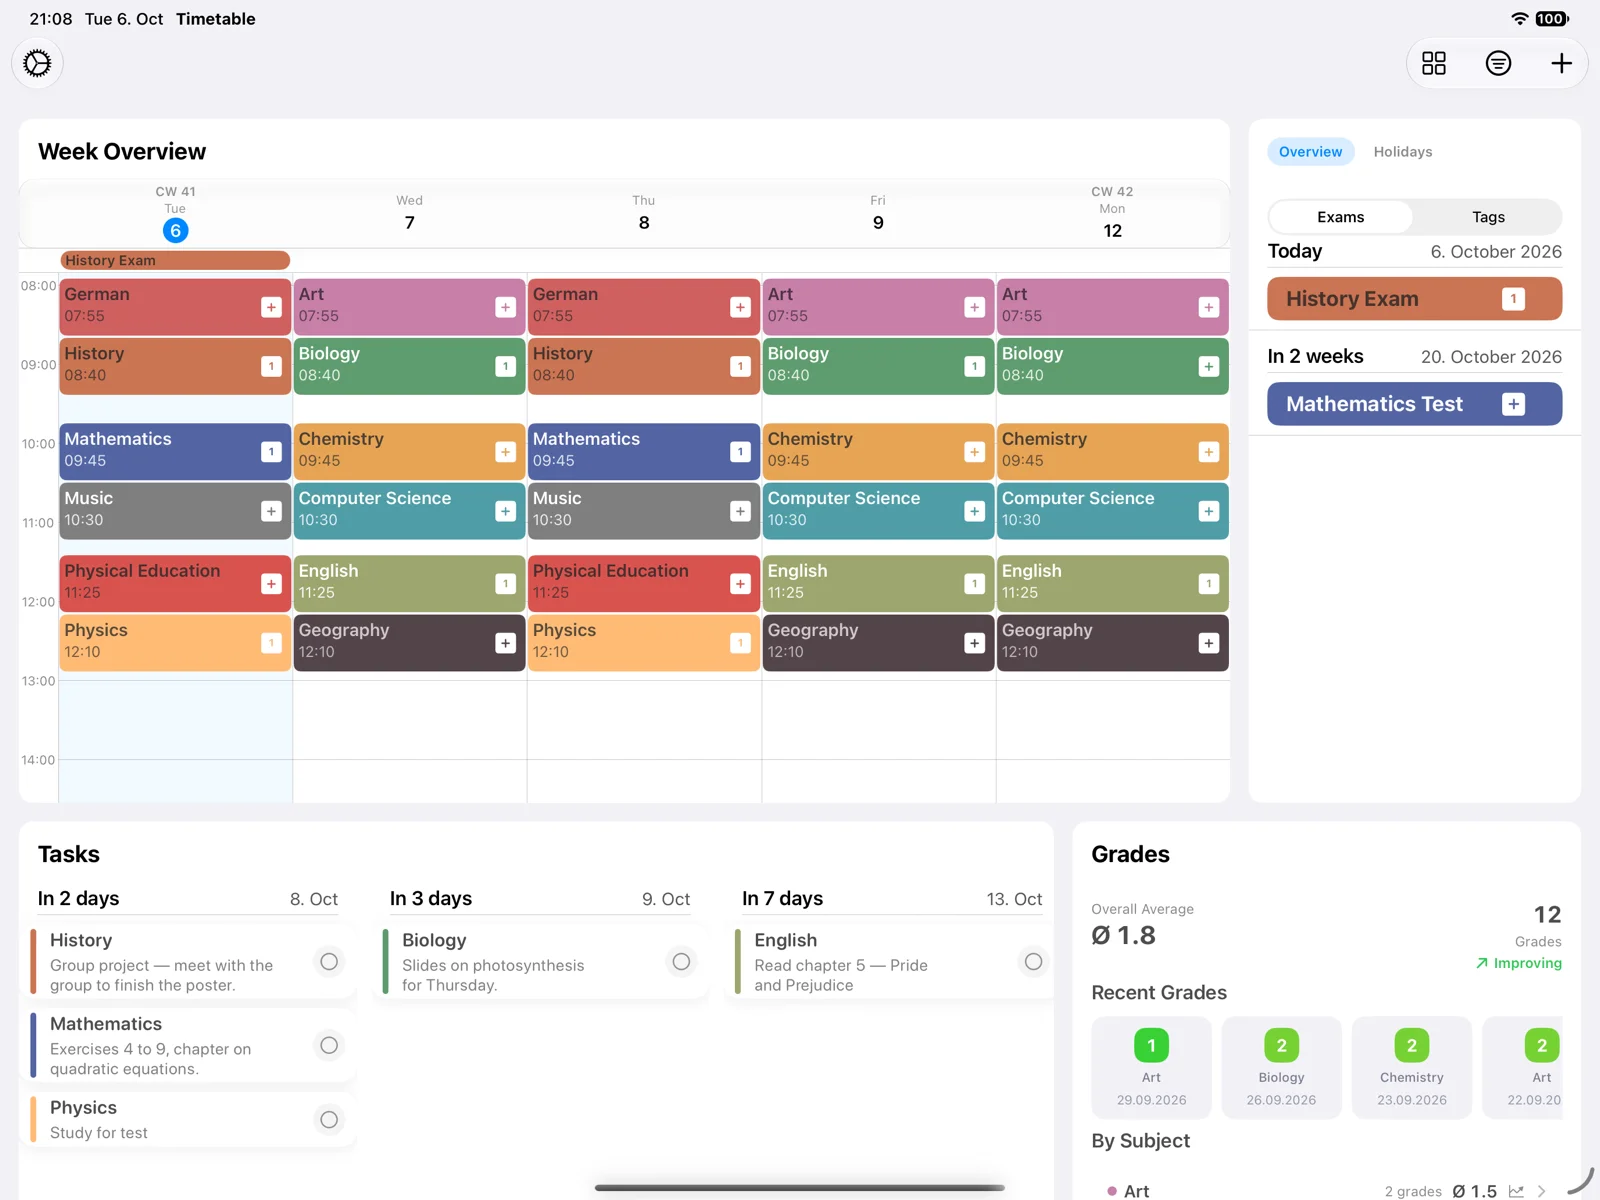Select the Overview tab
1600x1200 pixels.
point(1310,152)
